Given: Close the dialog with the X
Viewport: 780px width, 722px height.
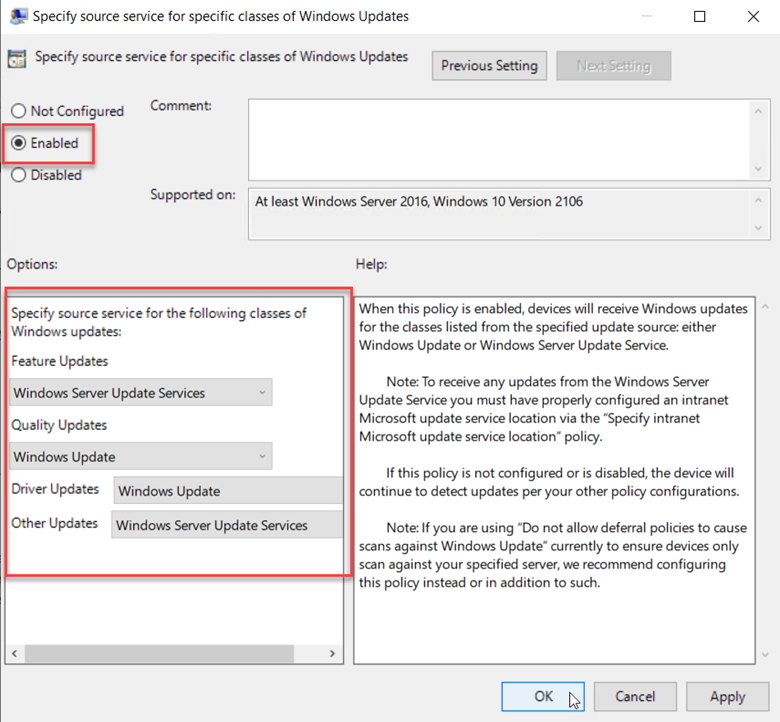Looking at the screenshot, I should [753, 16].
